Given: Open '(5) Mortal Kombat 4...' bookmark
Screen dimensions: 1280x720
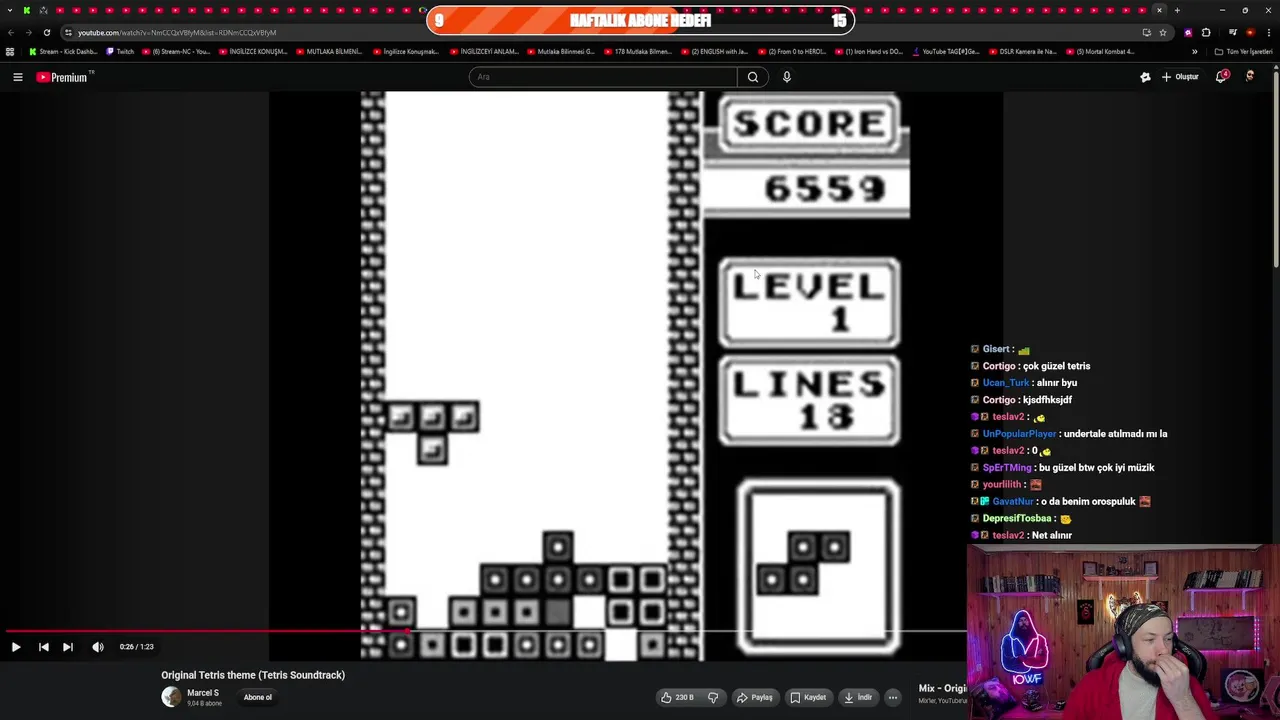Looking at the screenshot, I should 1100,51.
